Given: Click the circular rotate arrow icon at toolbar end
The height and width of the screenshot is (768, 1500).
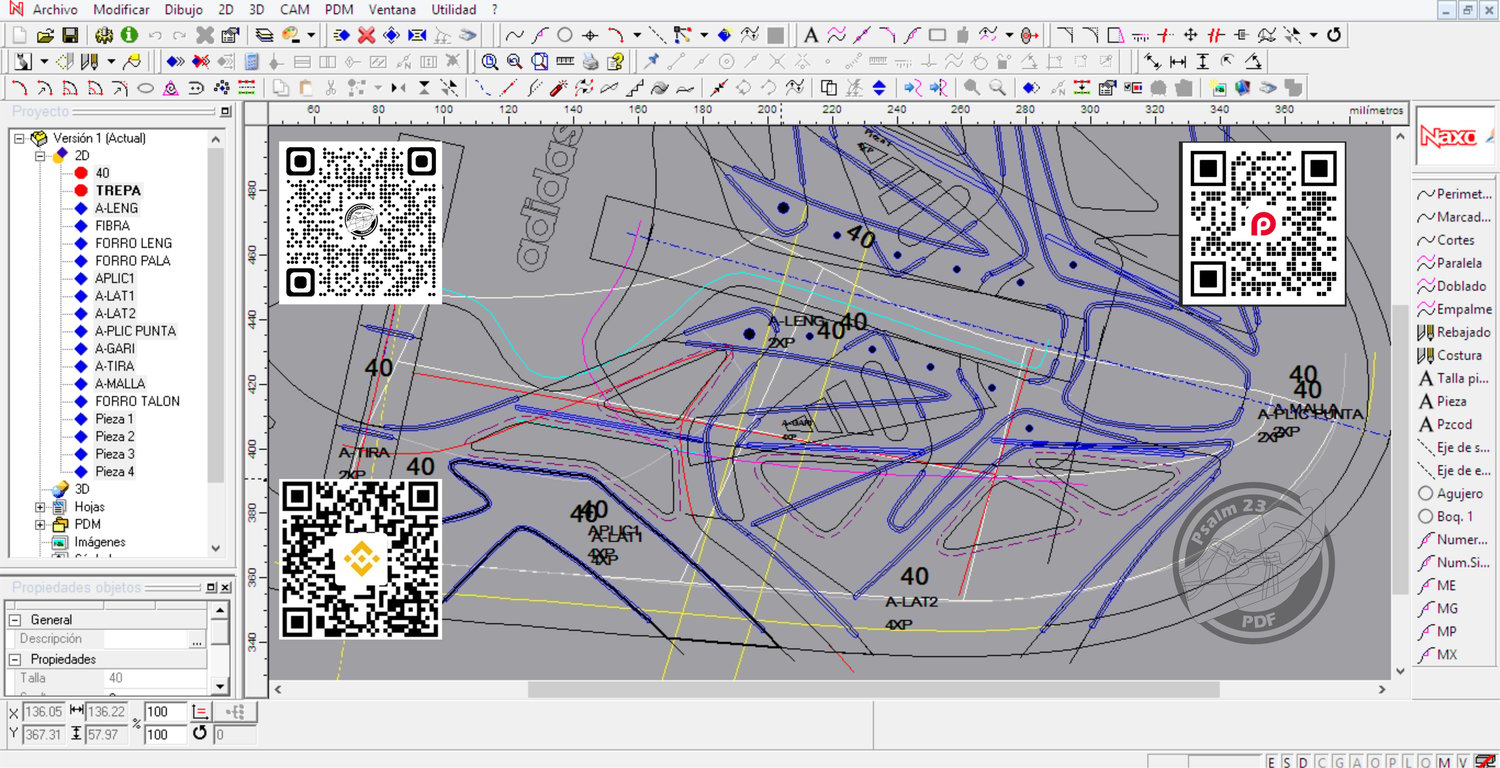Looking at the screenshot, I should pos(1333,35).
